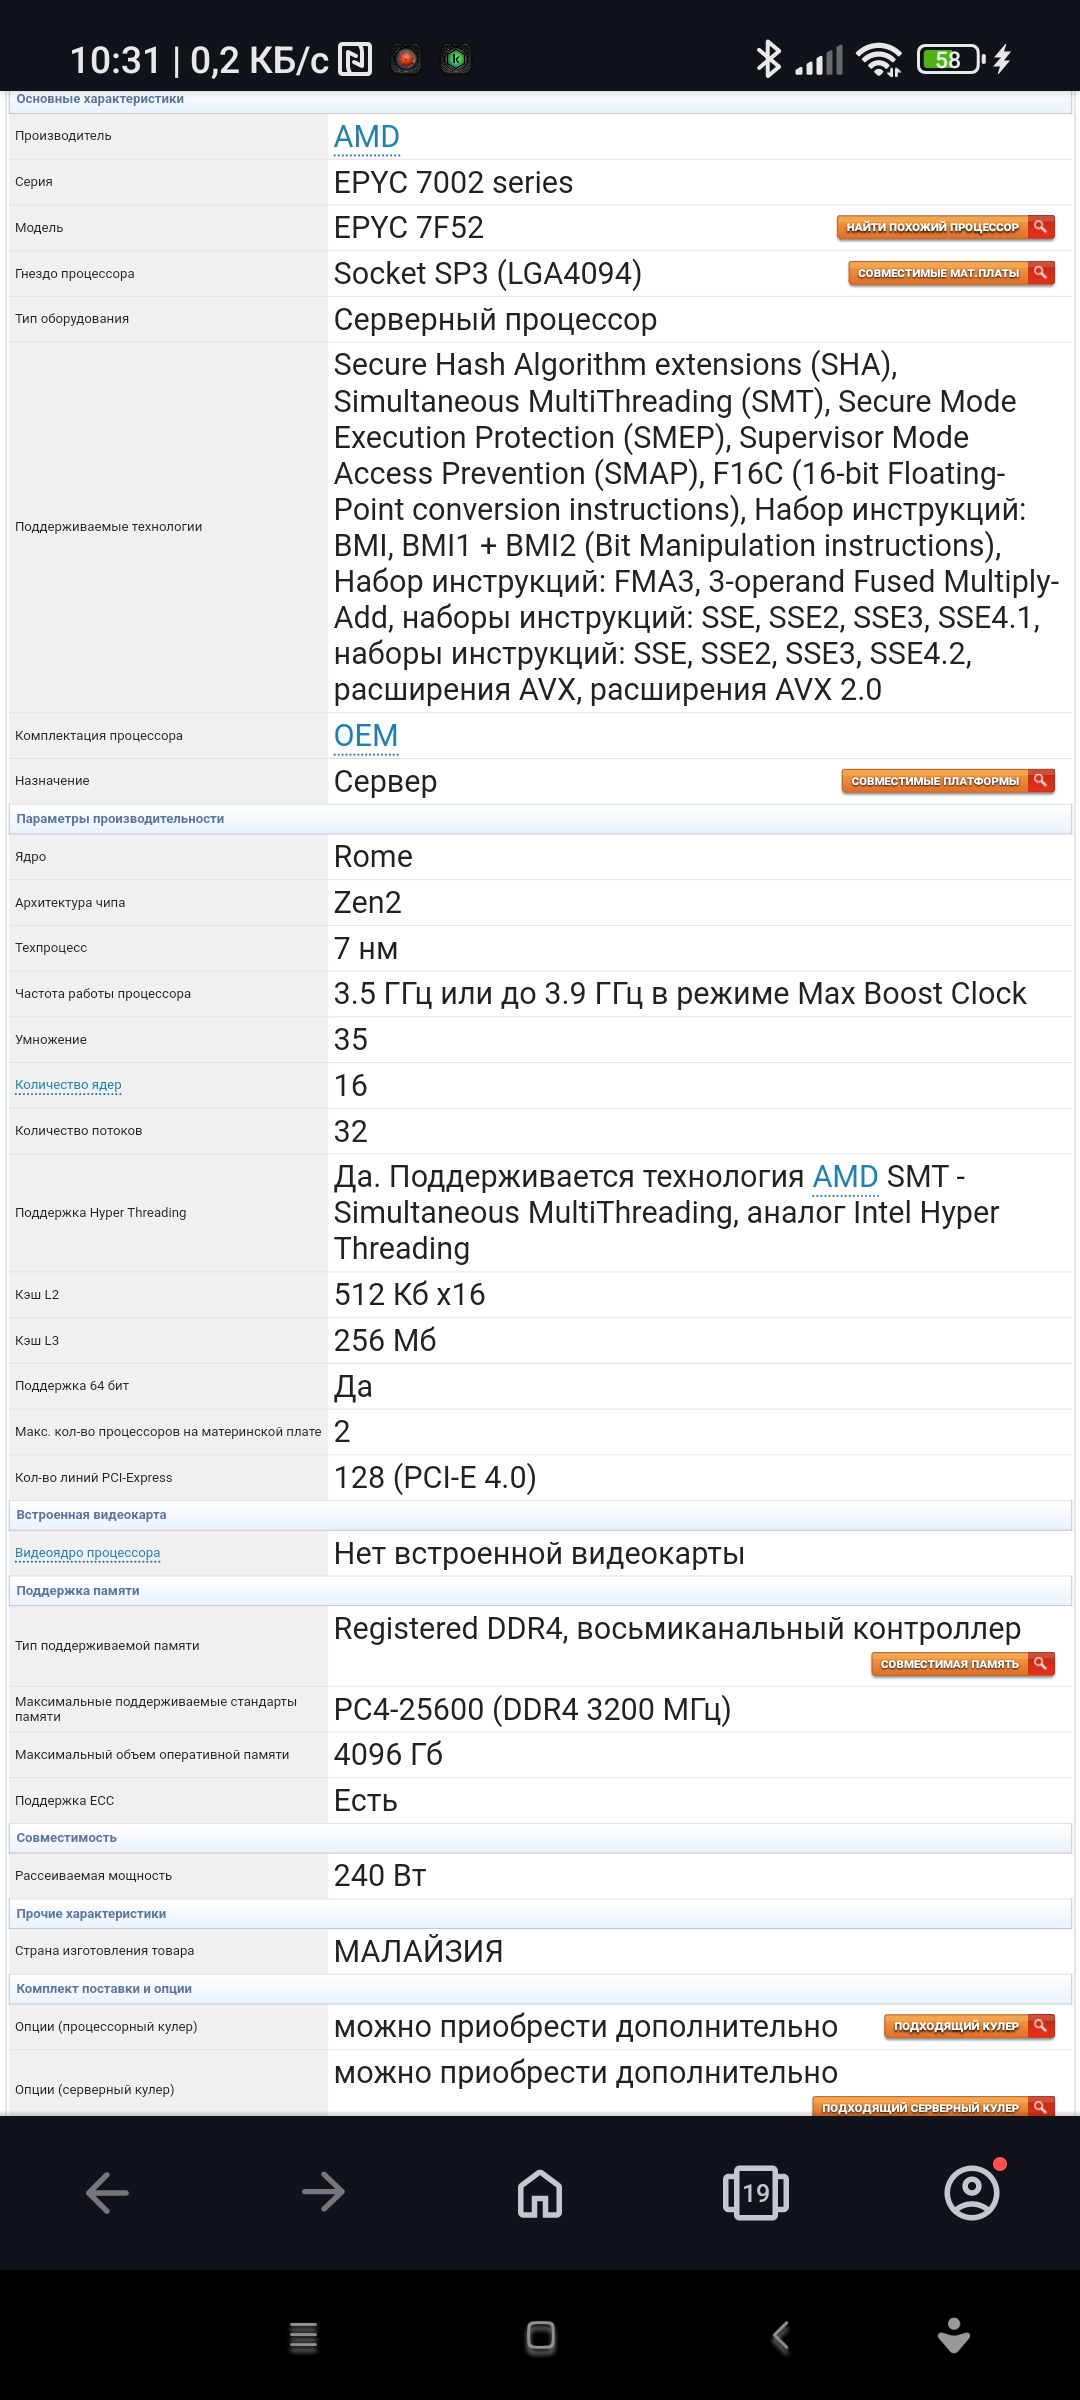Click the suitable server cooler button
This screenshot has width=1080, height=2400.
[933, 2107]
